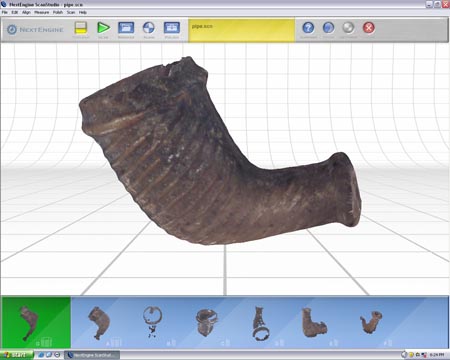Click the gray sphere toolbar icon
Image resolution: width=450 pixels, height=360 pixels.
point(349,28)
